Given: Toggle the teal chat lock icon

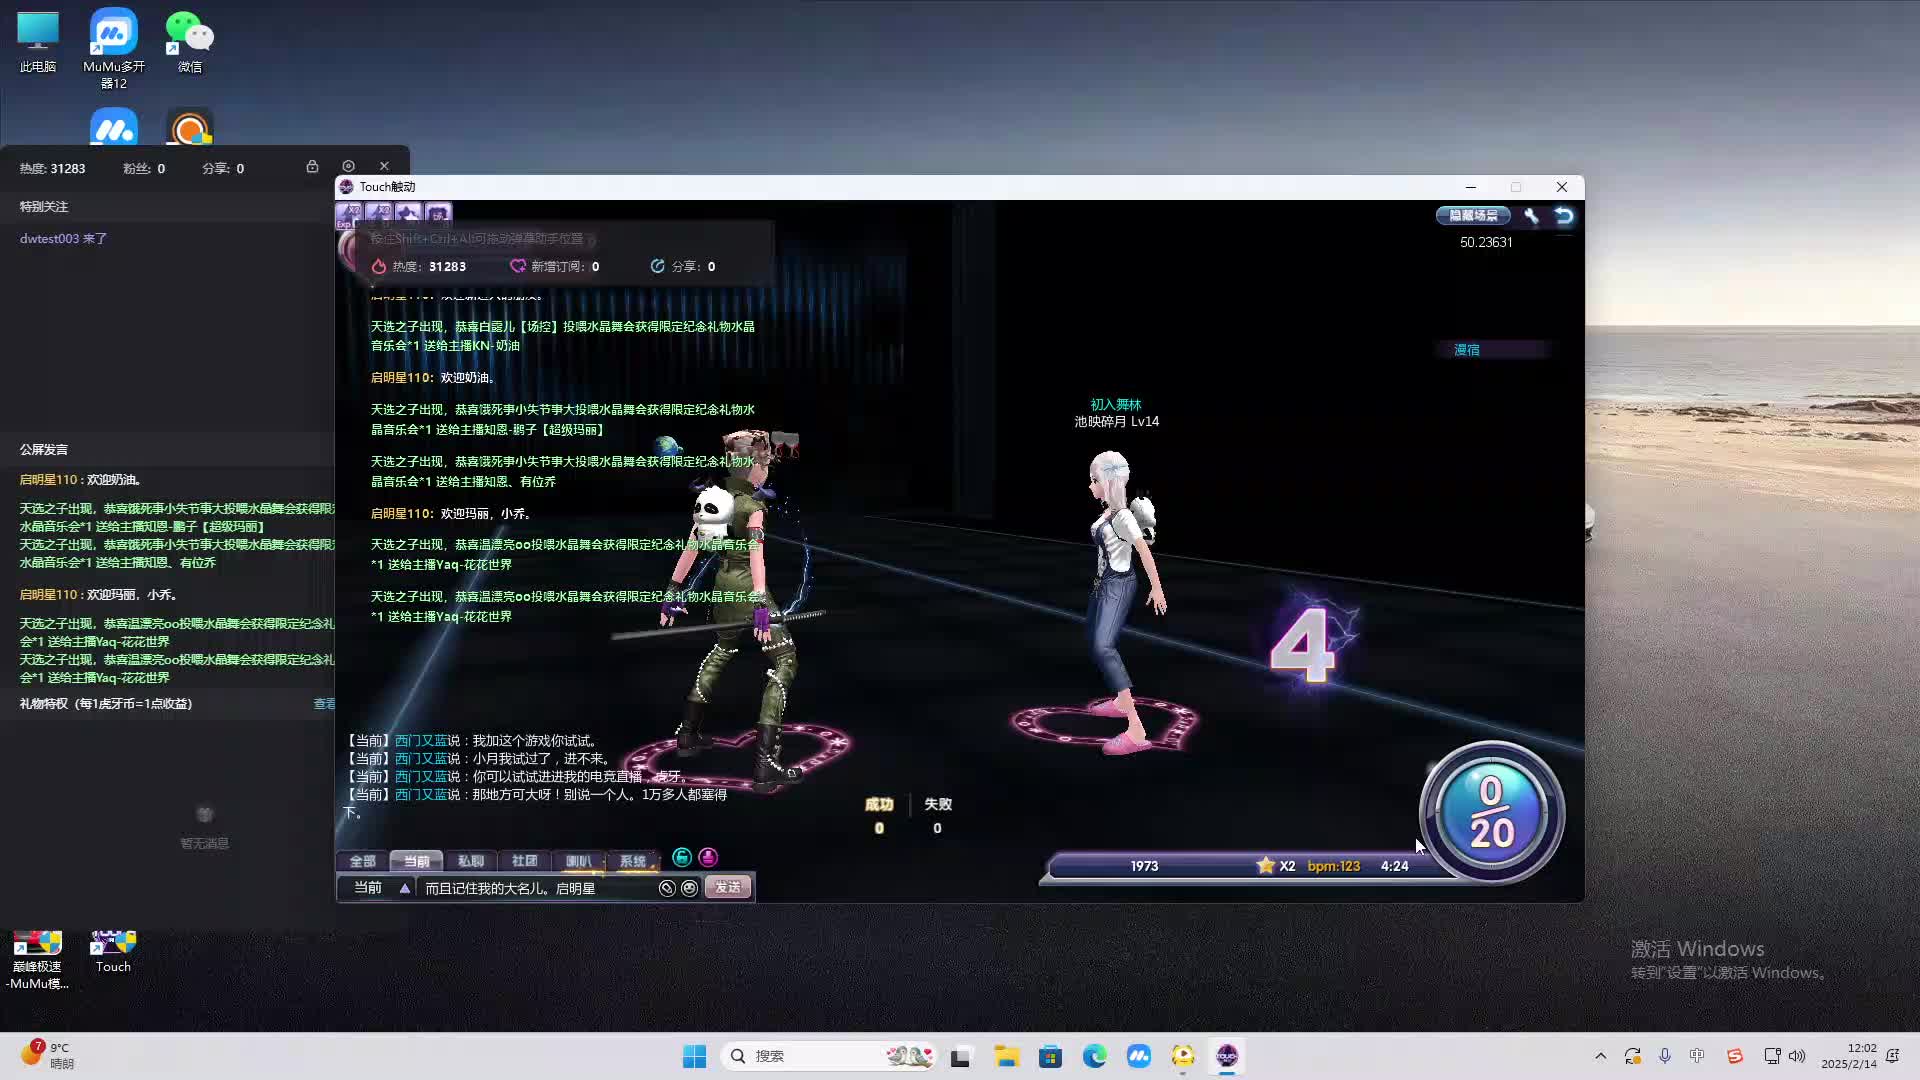Looking at the screenshot, I should 682,858.
